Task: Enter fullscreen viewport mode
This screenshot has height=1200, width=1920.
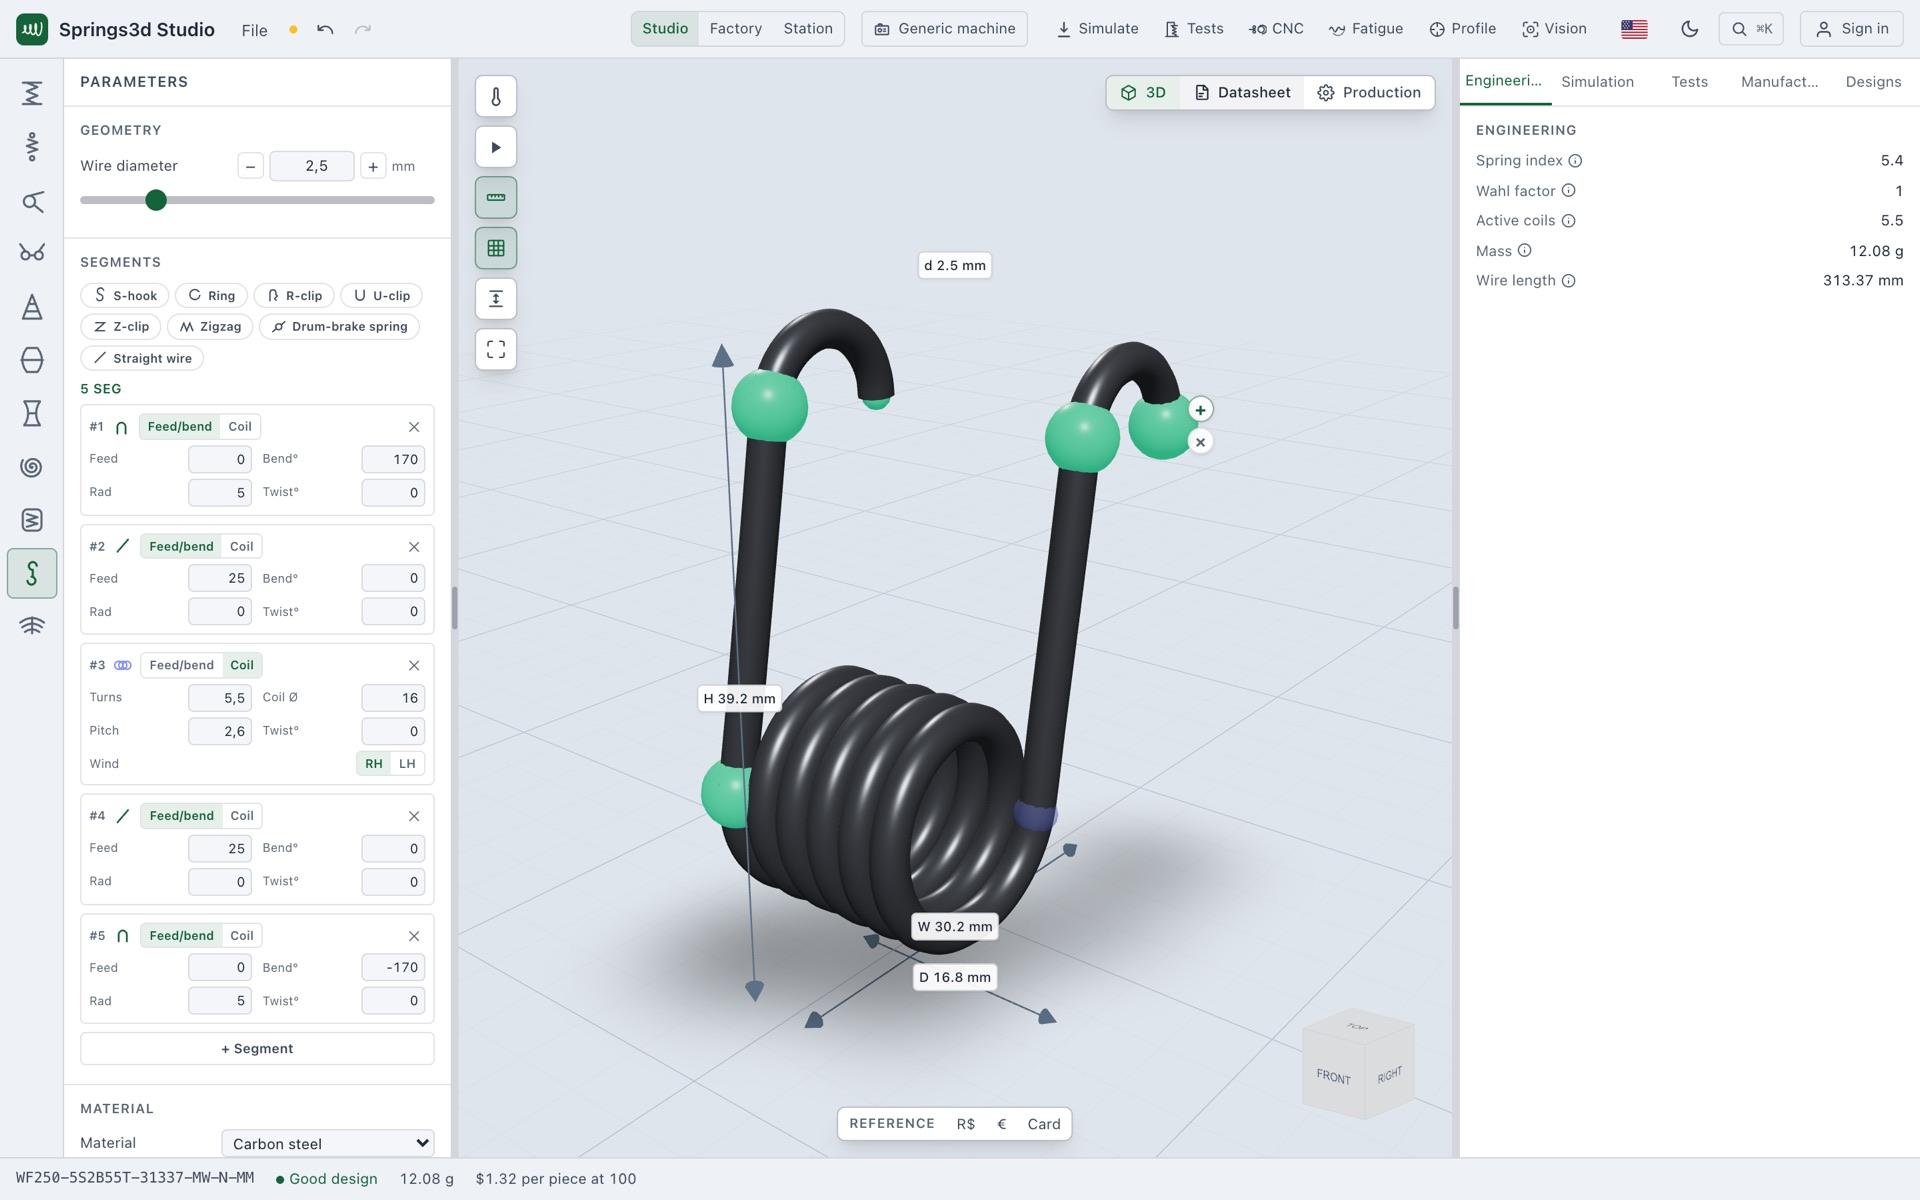Action: click(x=496, y=349)
